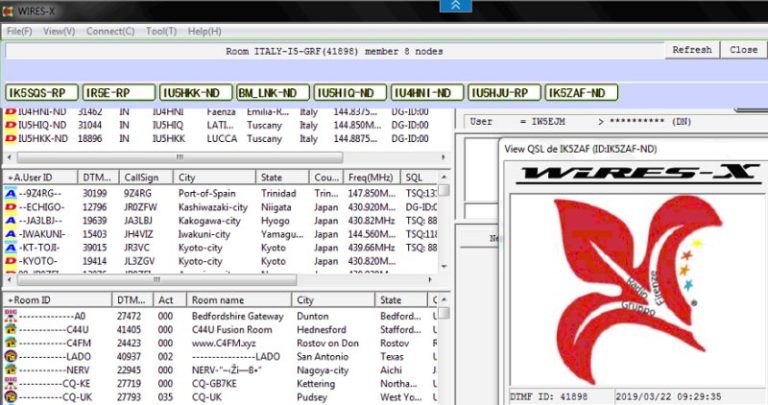Click room icon for NERV room
This screenshot has width=768, height=405.
point(10,370)
